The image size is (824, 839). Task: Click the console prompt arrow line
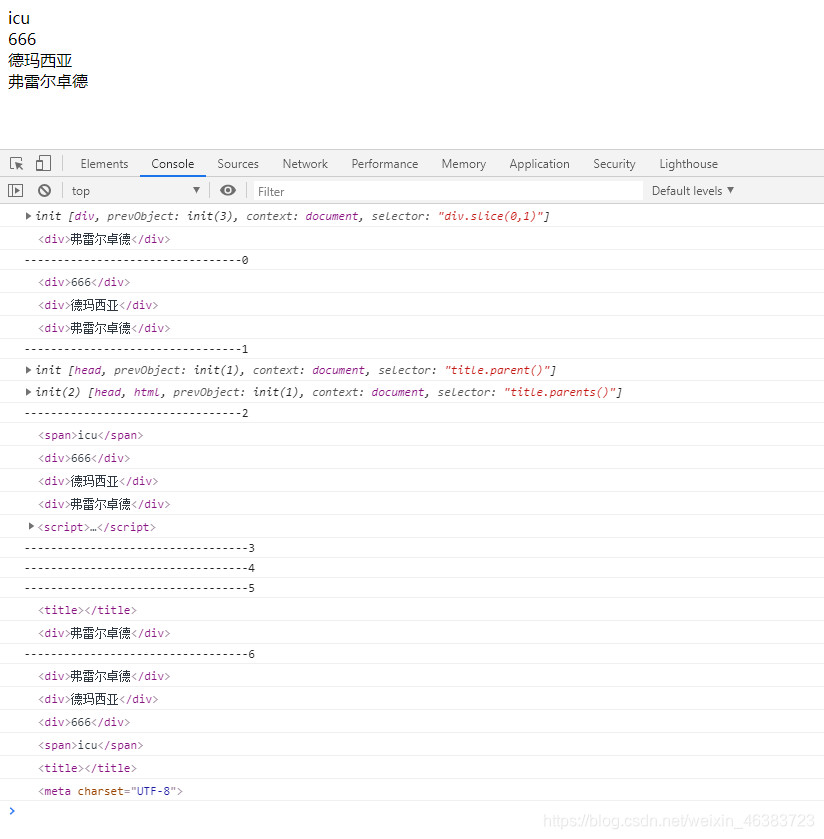click(412, 811)
